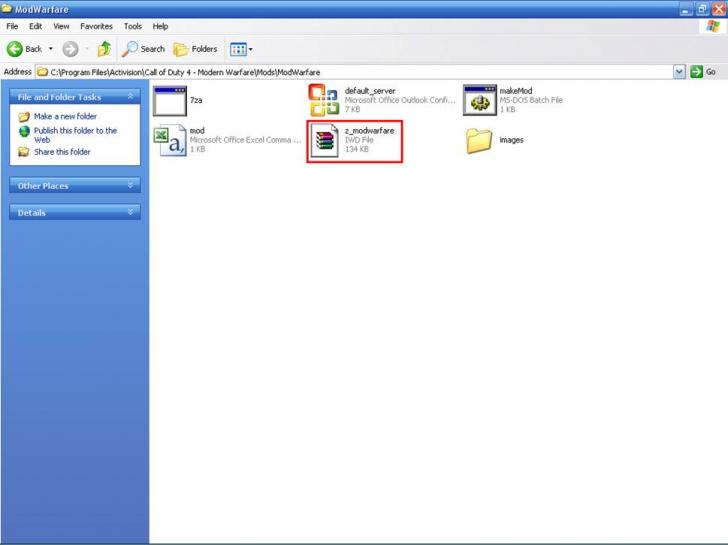Restore down the ModWarfare window

coord(702,9)
